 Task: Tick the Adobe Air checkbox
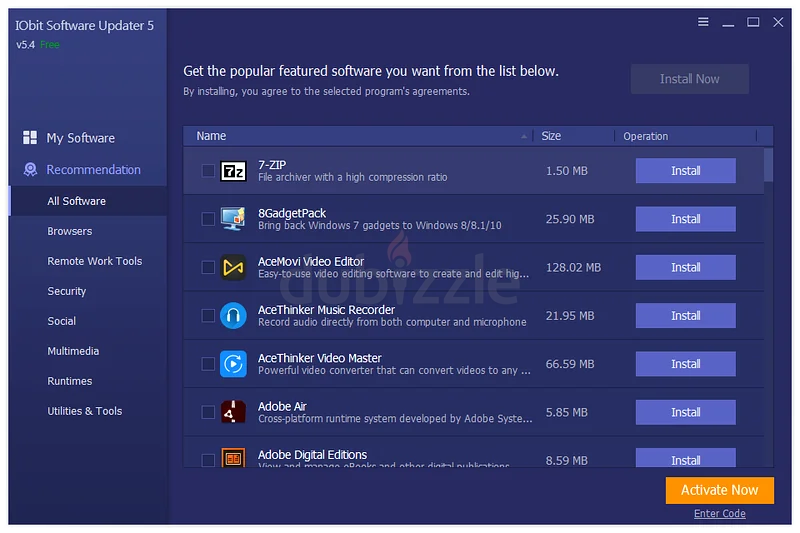click(208, 412)
